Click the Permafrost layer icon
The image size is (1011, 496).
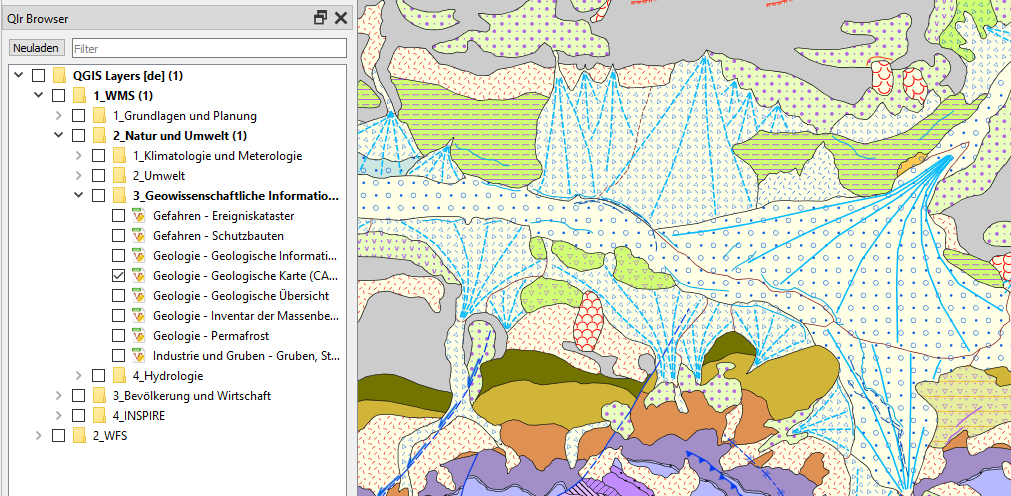139,336
